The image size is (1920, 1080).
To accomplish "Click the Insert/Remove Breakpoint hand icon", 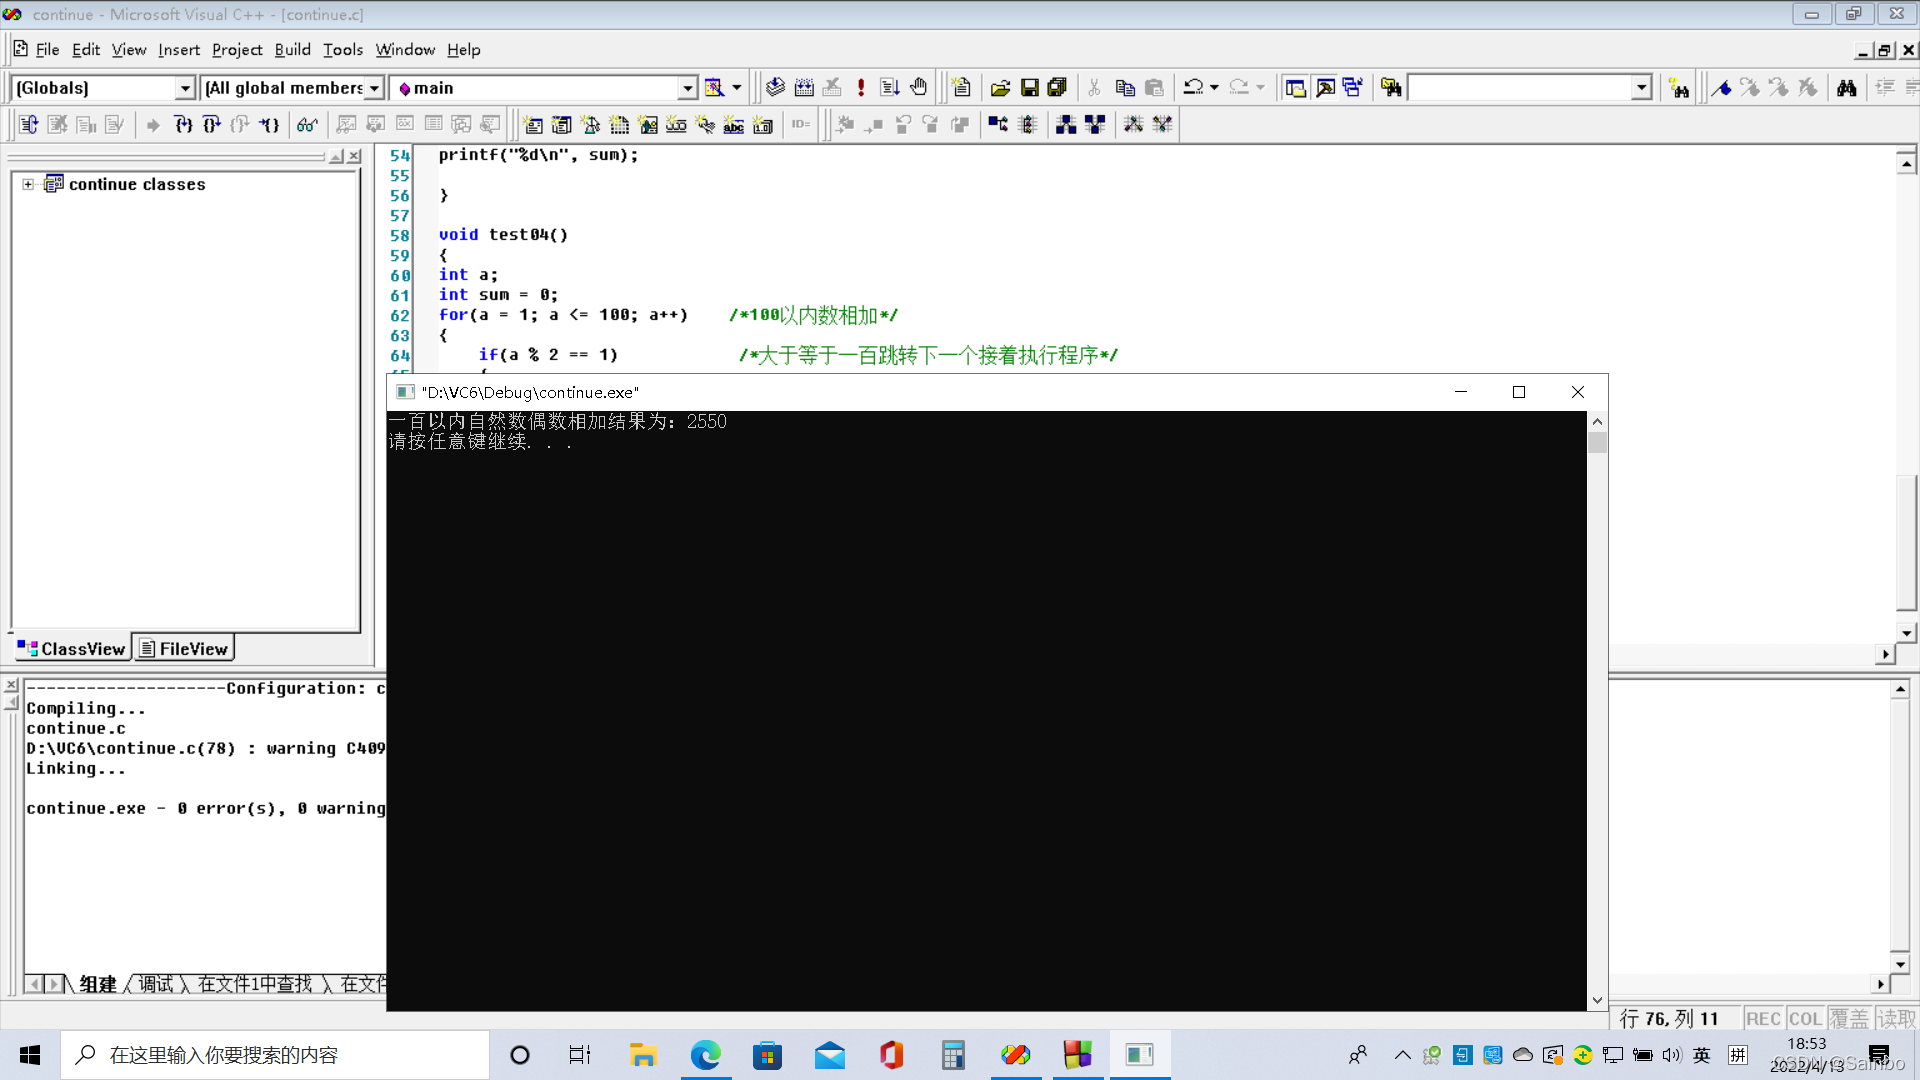I will coord(919,88).
